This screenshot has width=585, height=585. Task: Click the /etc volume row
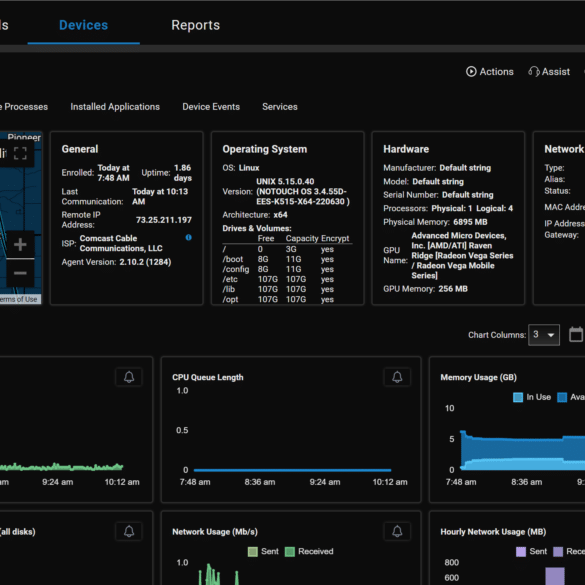pos(287,279)
